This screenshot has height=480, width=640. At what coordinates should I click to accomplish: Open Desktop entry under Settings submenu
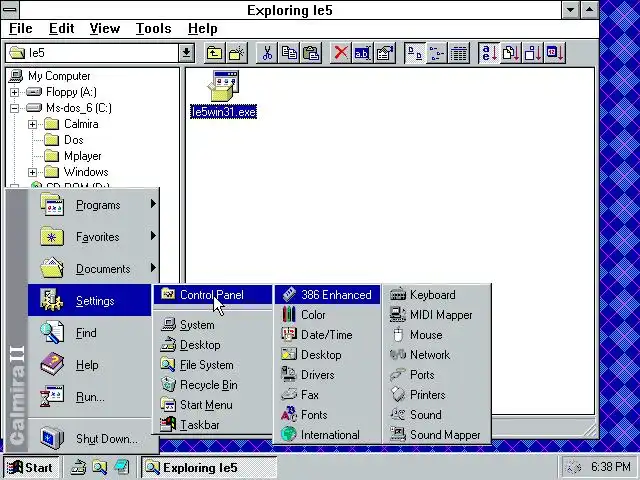[213, 345]
